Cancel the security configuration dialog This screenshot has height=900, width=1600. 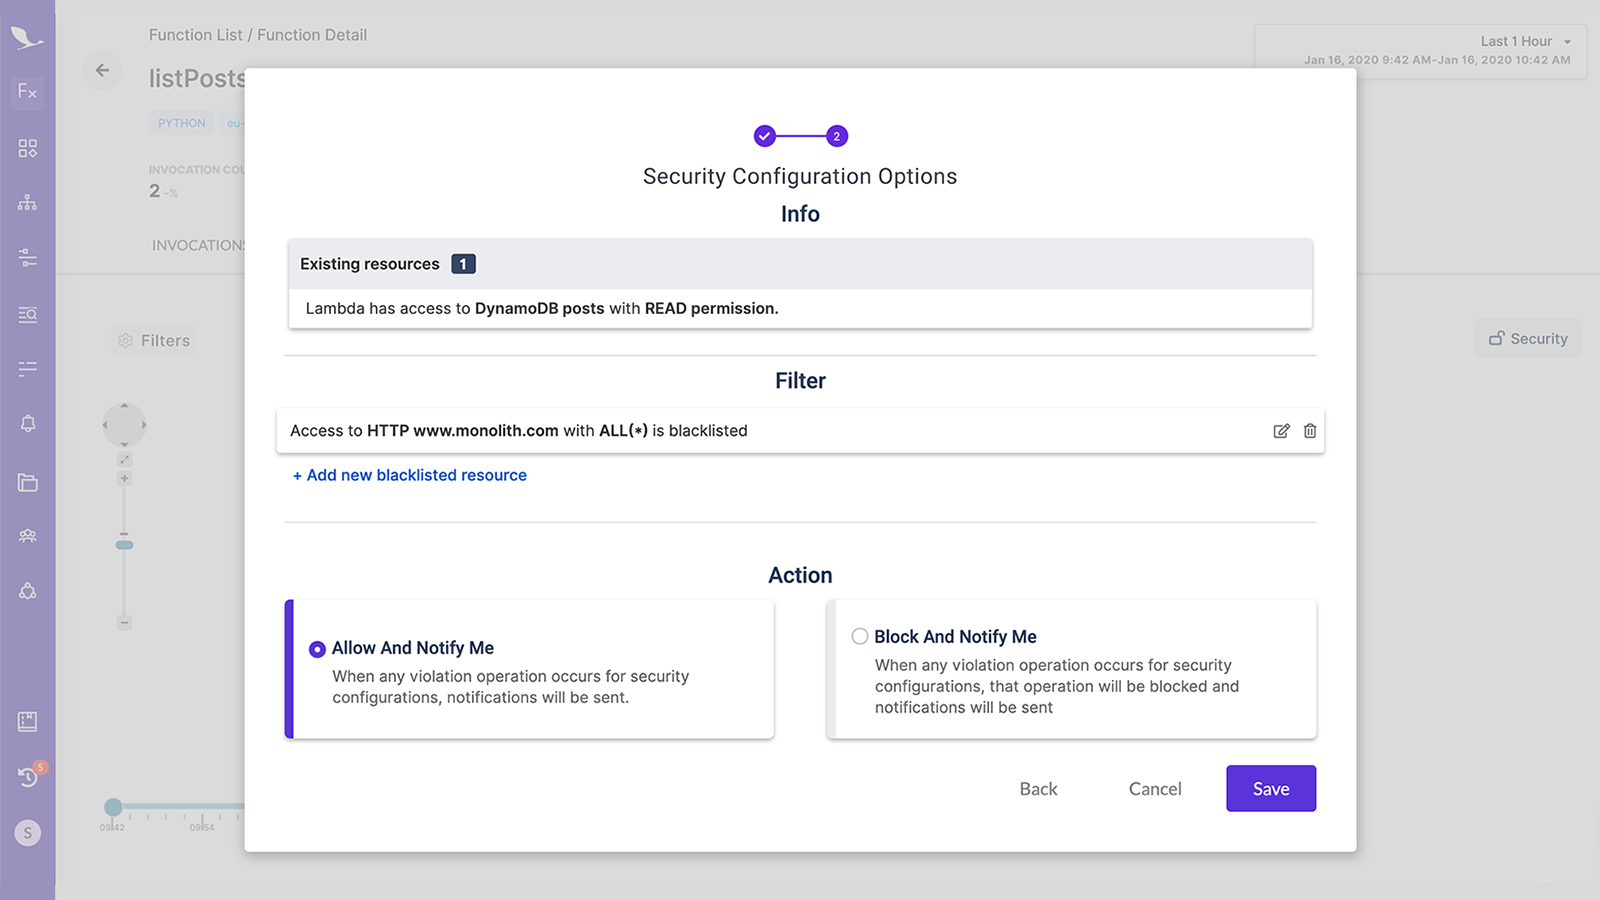point(1154,789)
